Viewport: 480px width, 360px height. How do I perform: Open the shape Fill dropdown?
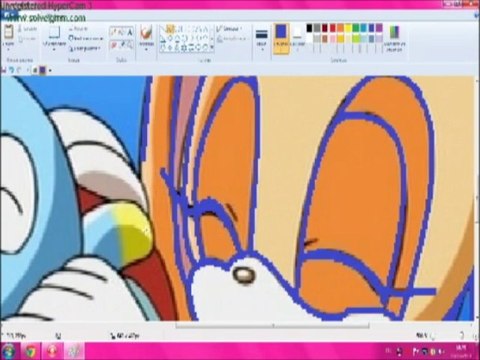[x=232, y=39]
